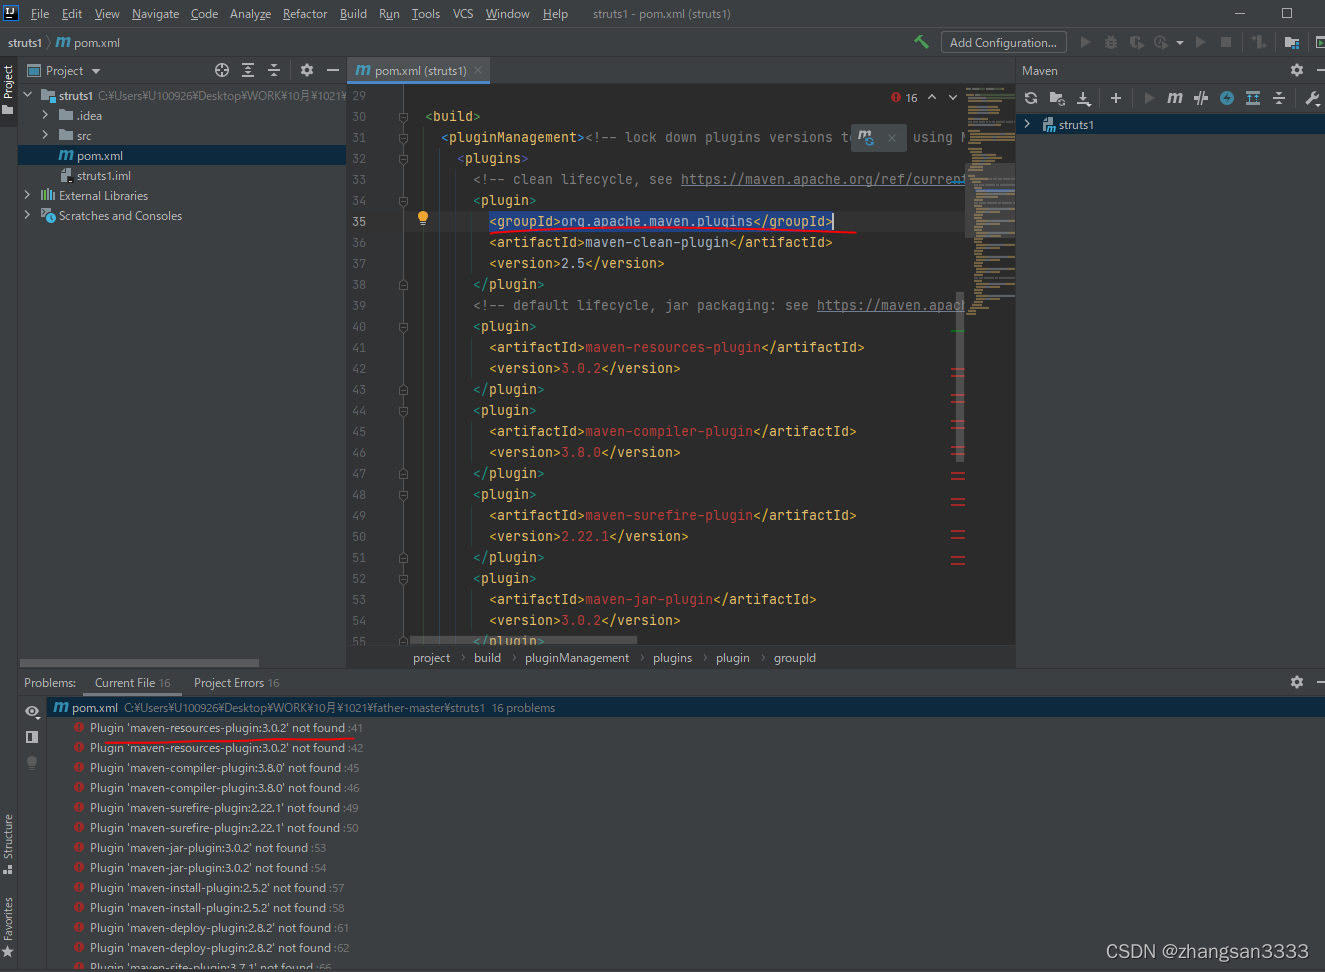1325x972 pixels.
Task: Open Problems panel gear settings
Action: (1297, 682)
